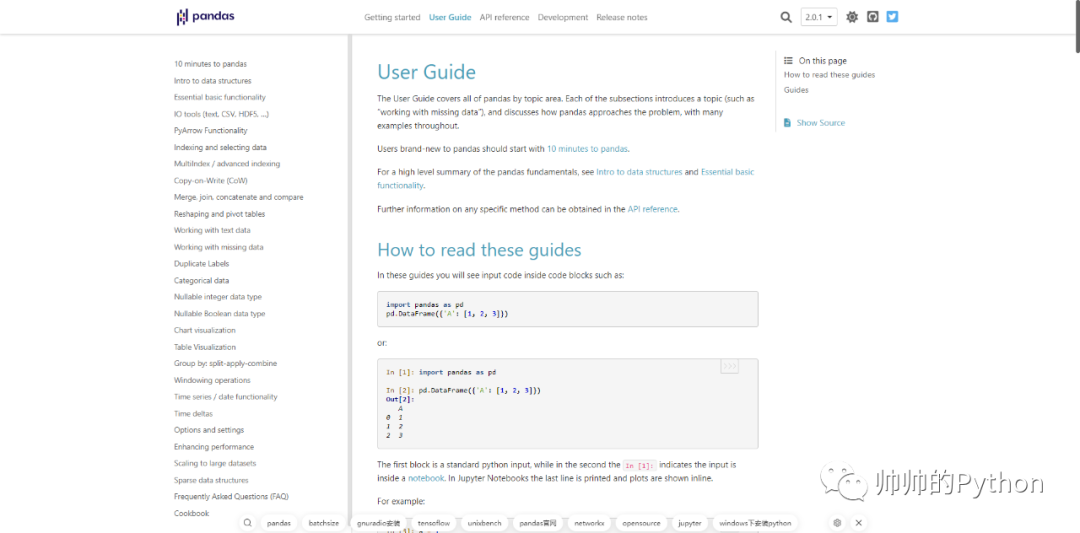The image size is (1080, 533).
Task: Click the 'tensorflow' suggestion chip
Action: (x=433, y=523)
